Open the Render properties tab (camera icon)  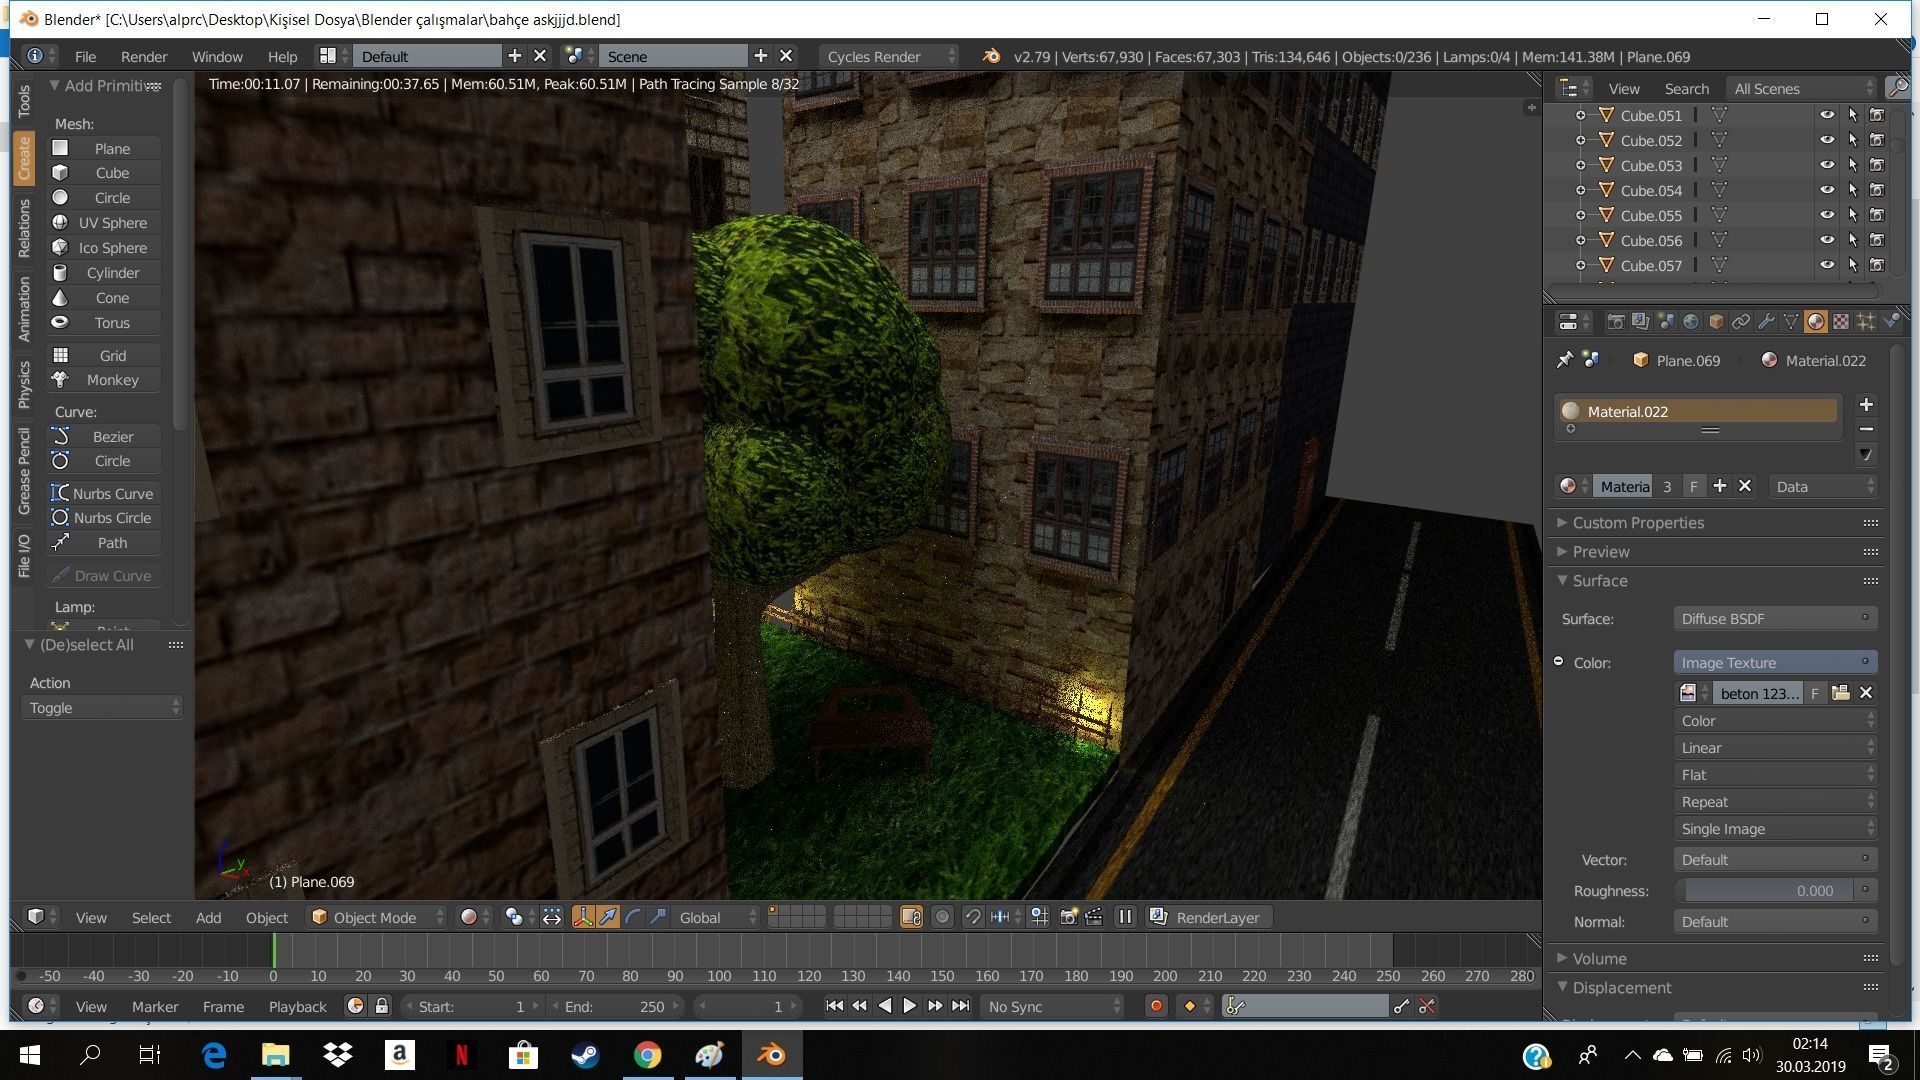[1615, 322]
